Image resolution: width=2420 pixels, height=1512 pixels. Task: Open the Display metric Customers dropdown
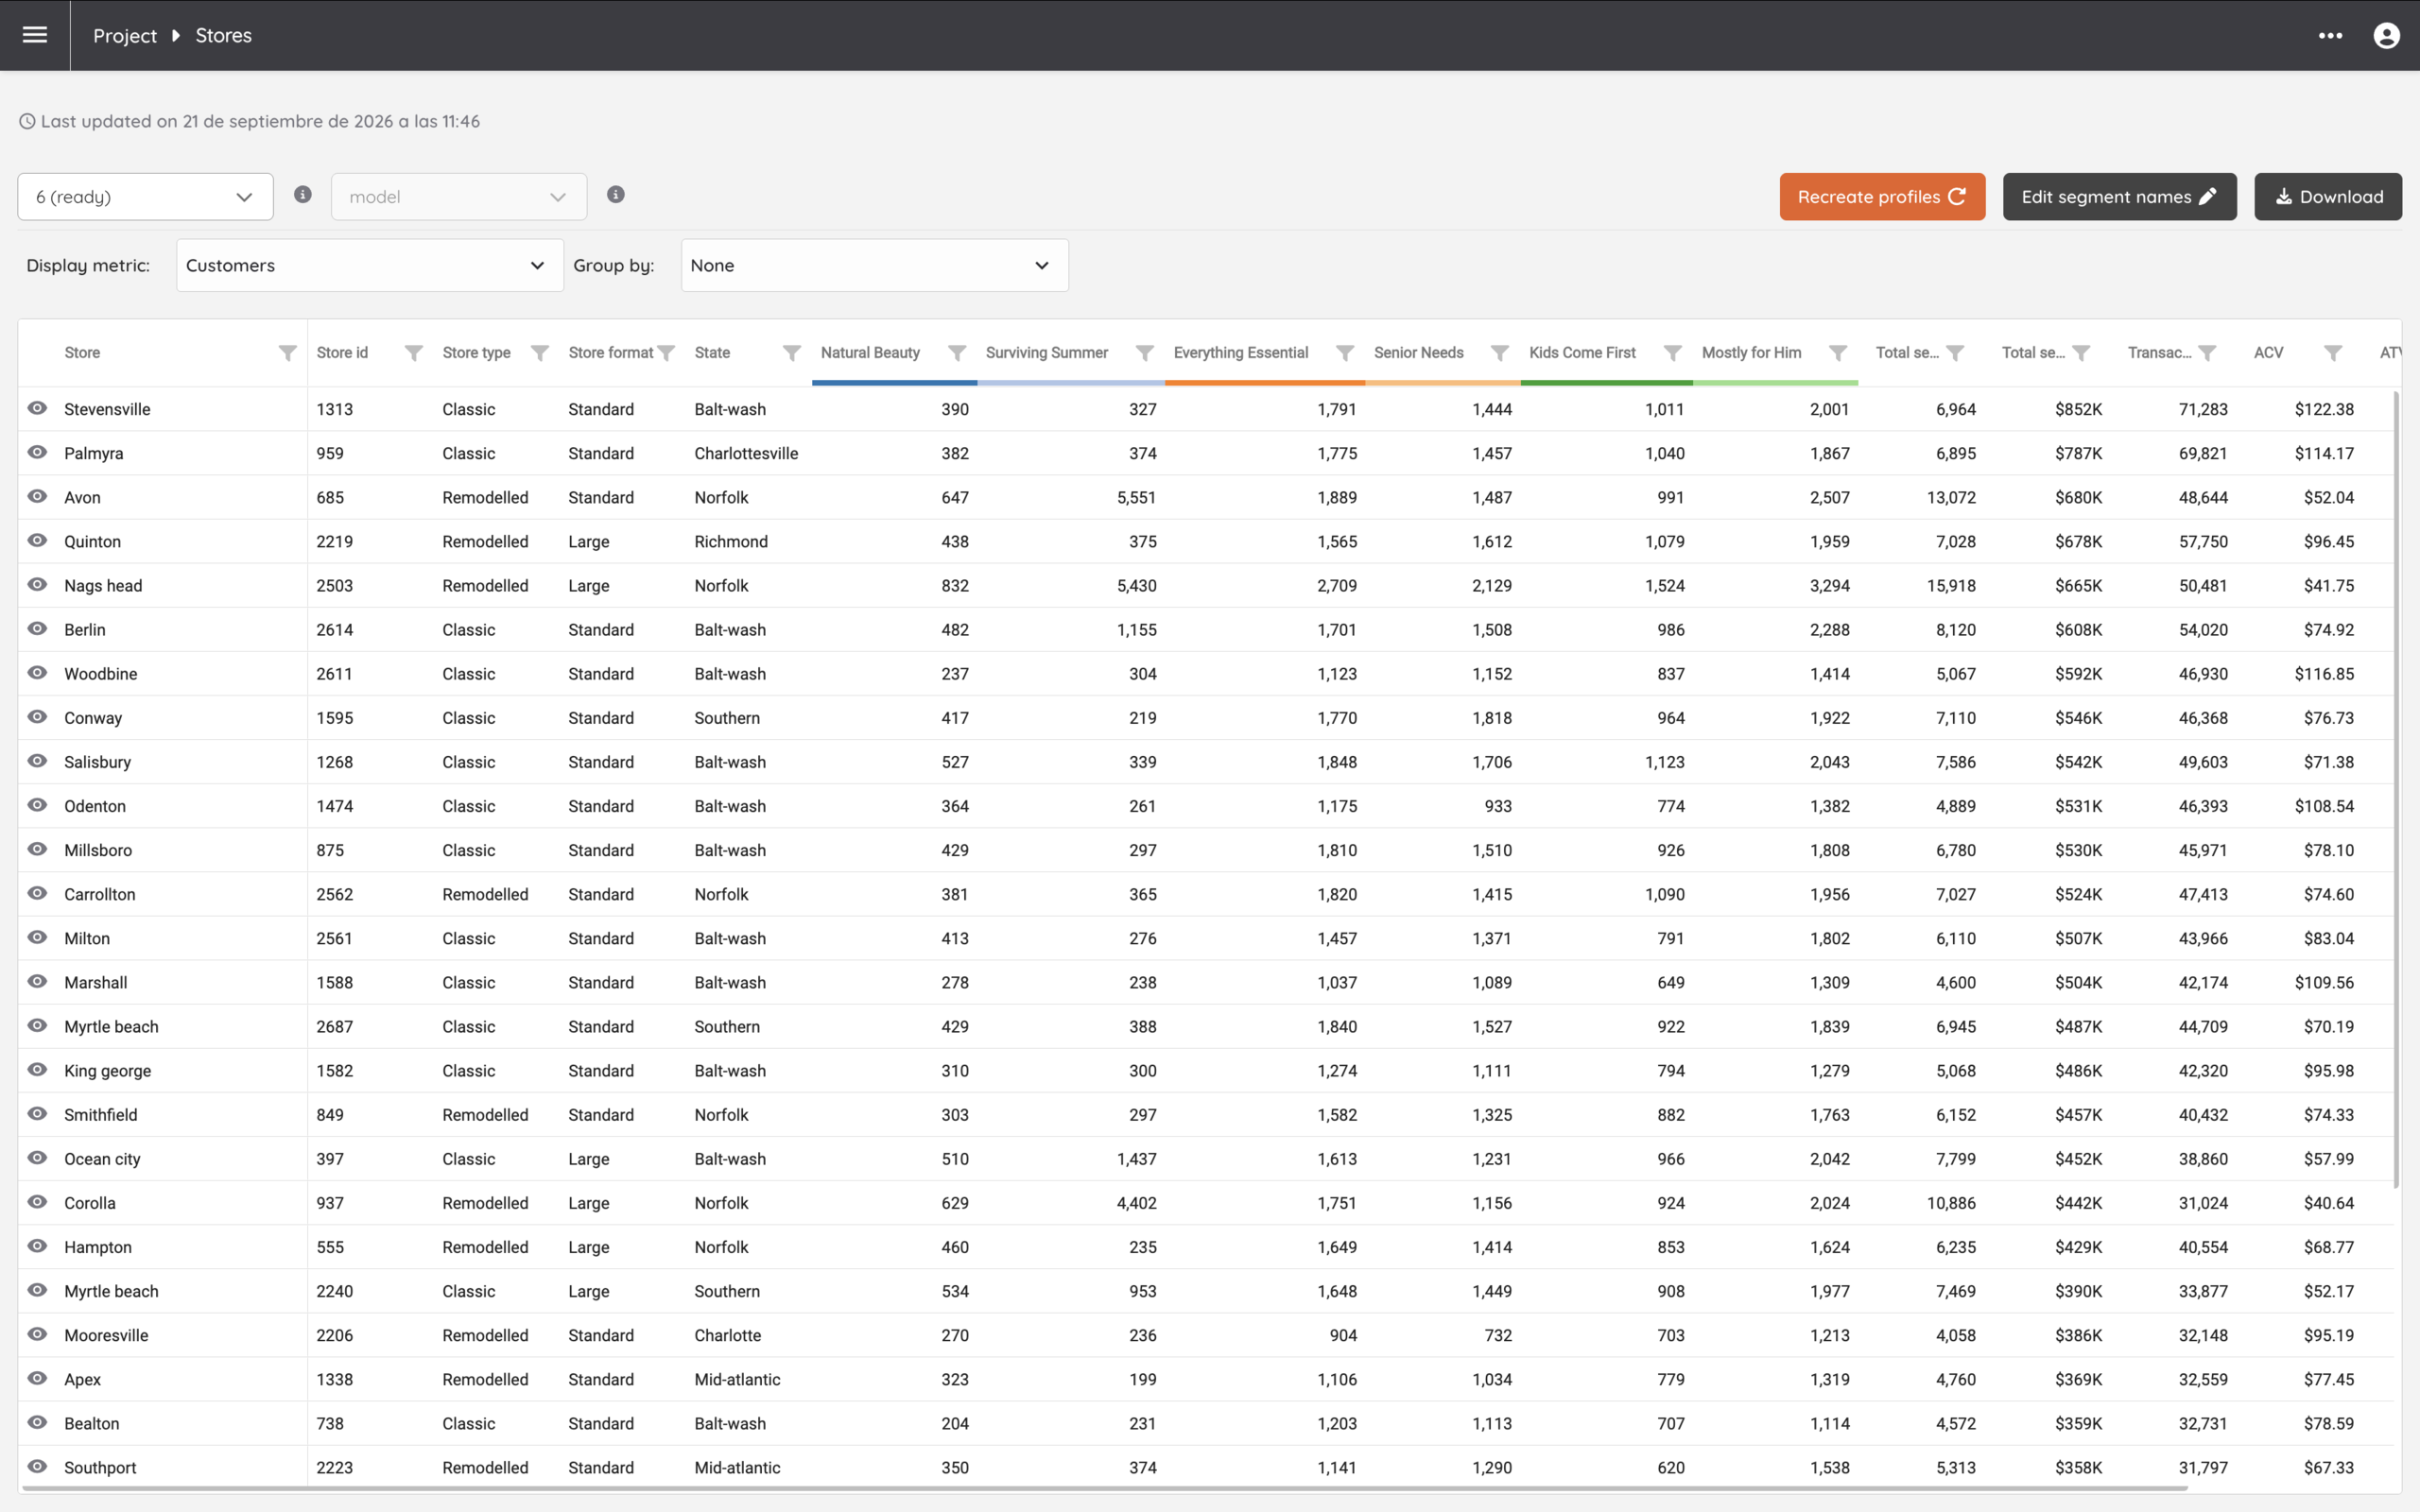(x=370, y=265)
